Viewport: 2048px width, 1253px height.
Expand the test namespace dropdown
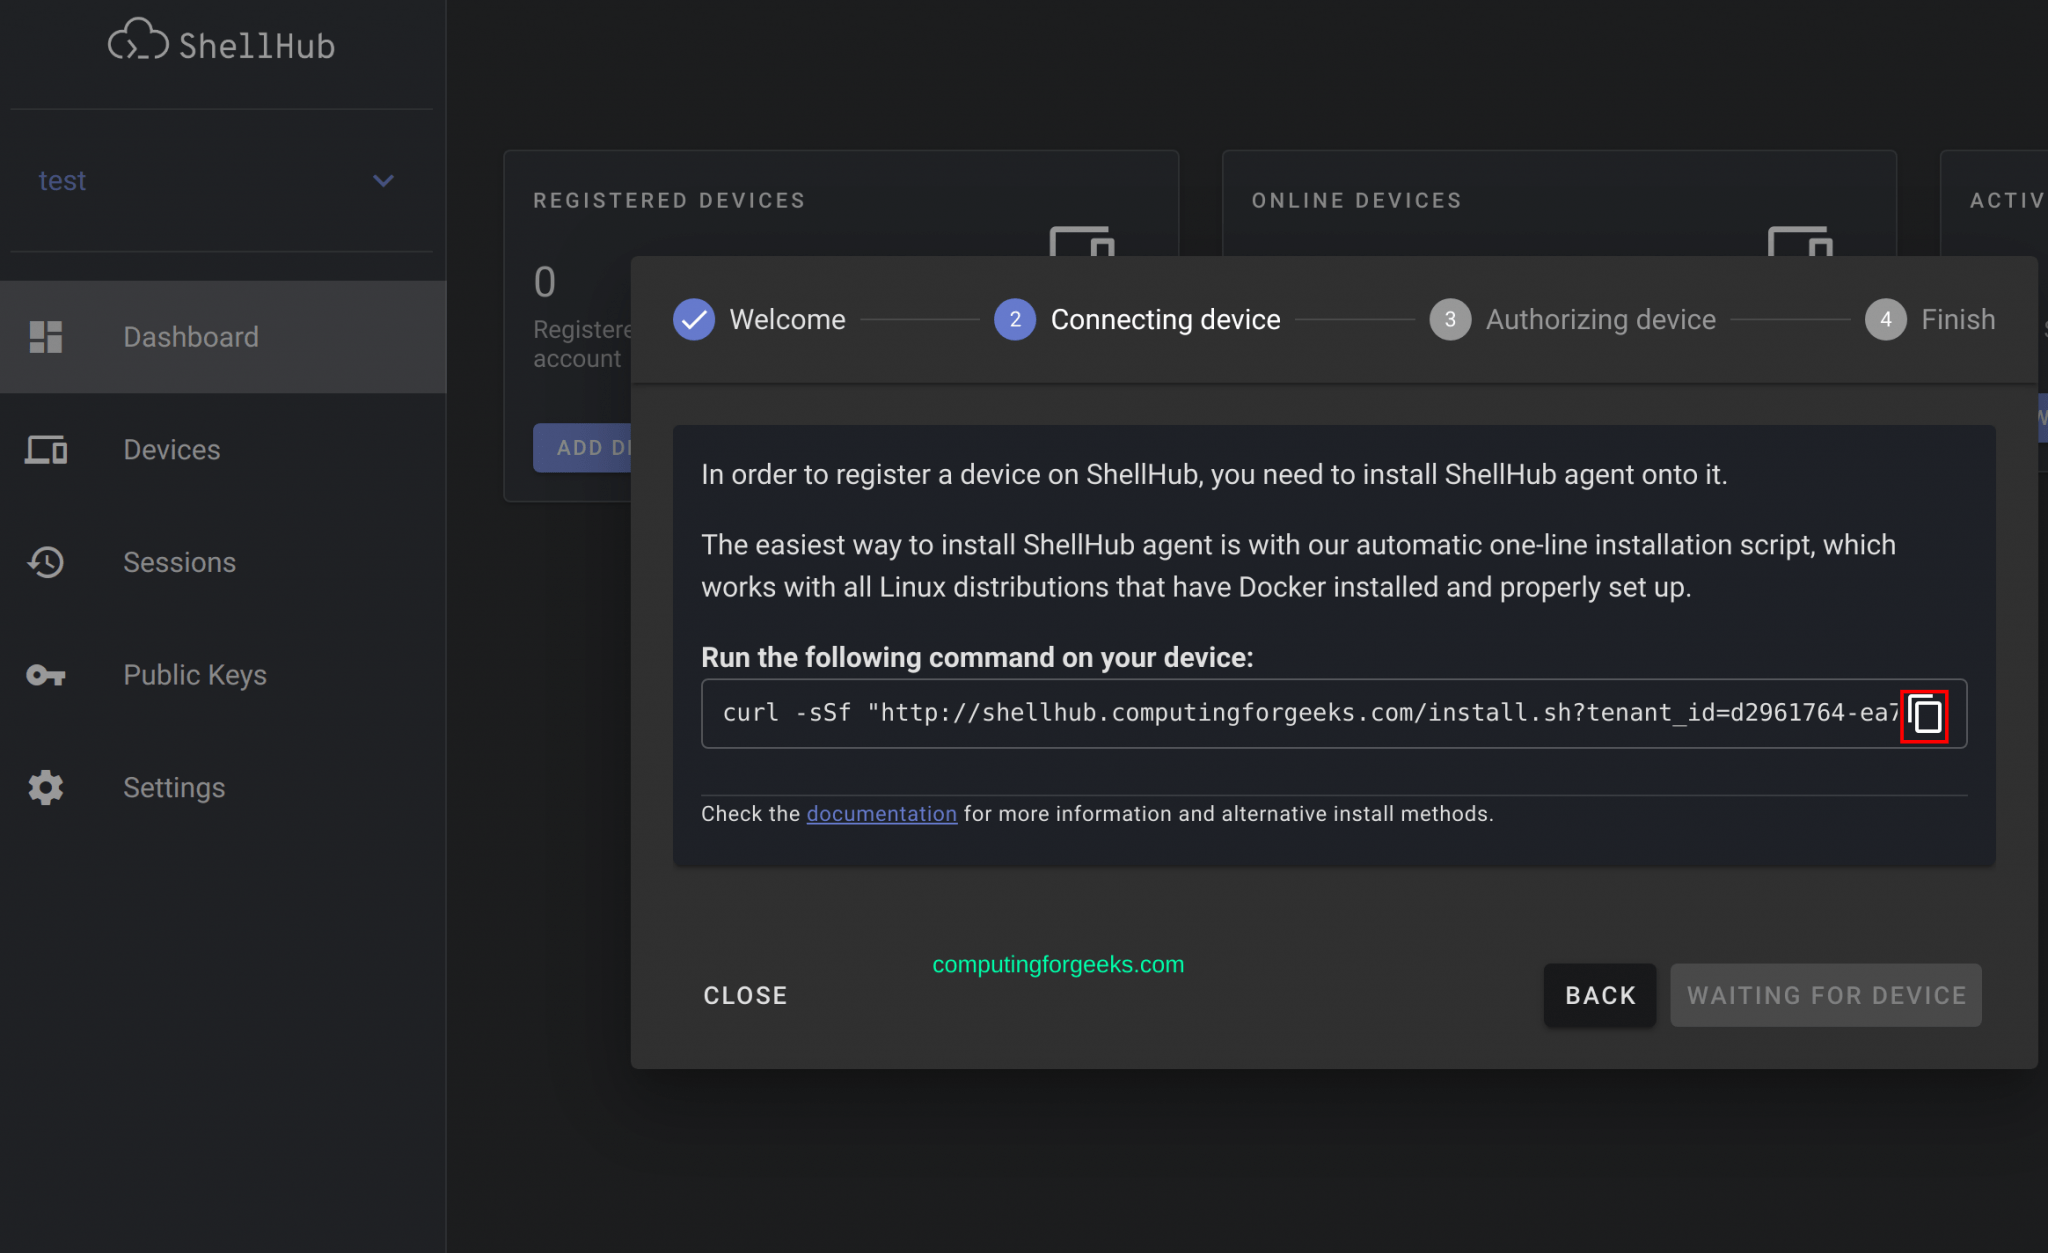pos(383,181)
